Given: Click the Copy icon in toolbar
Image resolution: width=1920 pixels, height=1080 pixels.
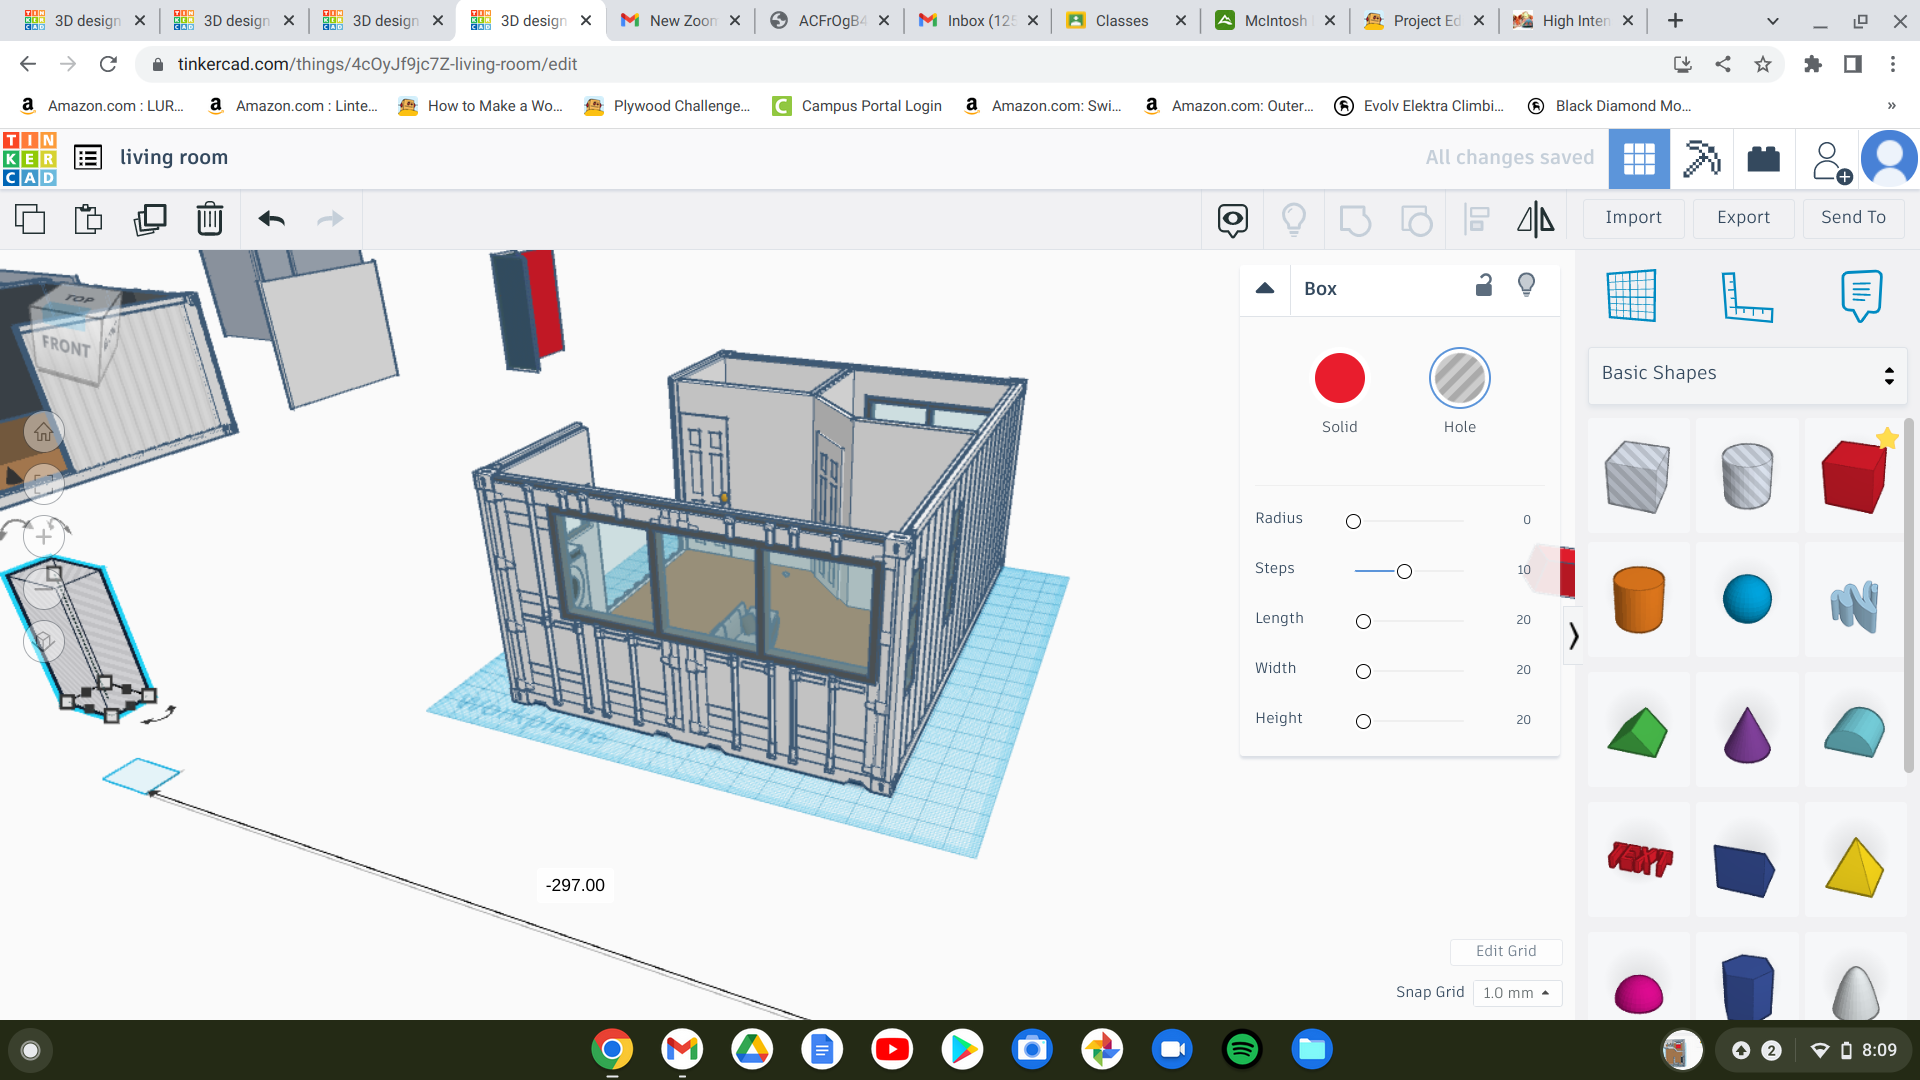Looking at the screenshot, I should tap(30, 218).
